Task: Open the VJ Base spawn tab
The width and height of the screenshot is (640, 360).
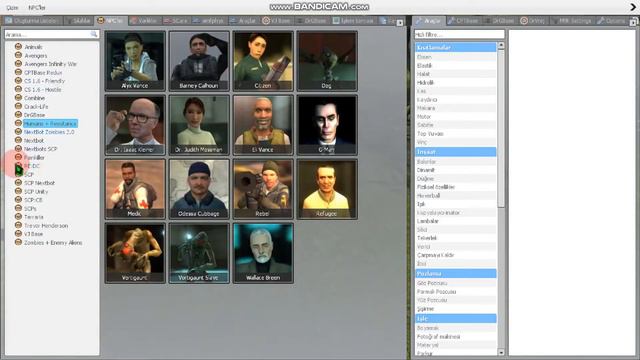Action: point(276,20)
